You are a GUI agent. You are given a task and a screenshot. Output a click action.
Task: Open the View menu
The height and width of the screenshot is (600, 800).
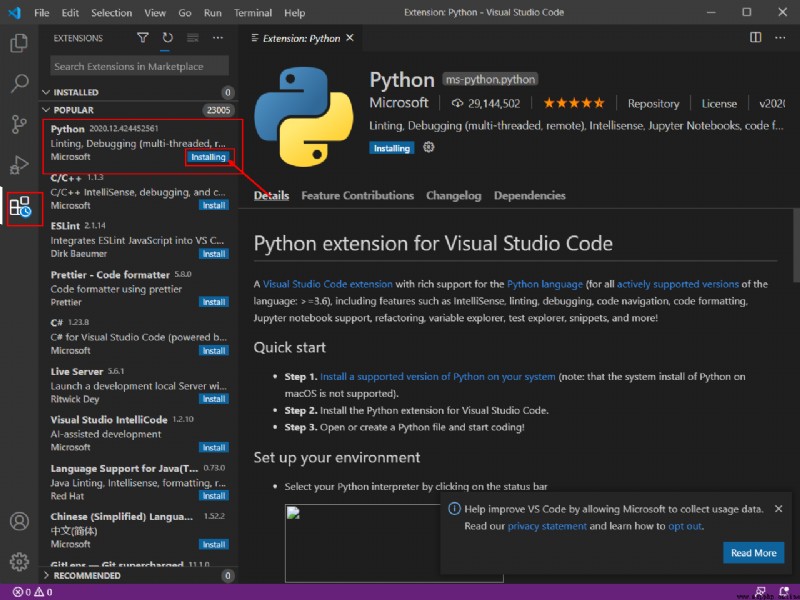pyautogui.click(x=155, y=13)
